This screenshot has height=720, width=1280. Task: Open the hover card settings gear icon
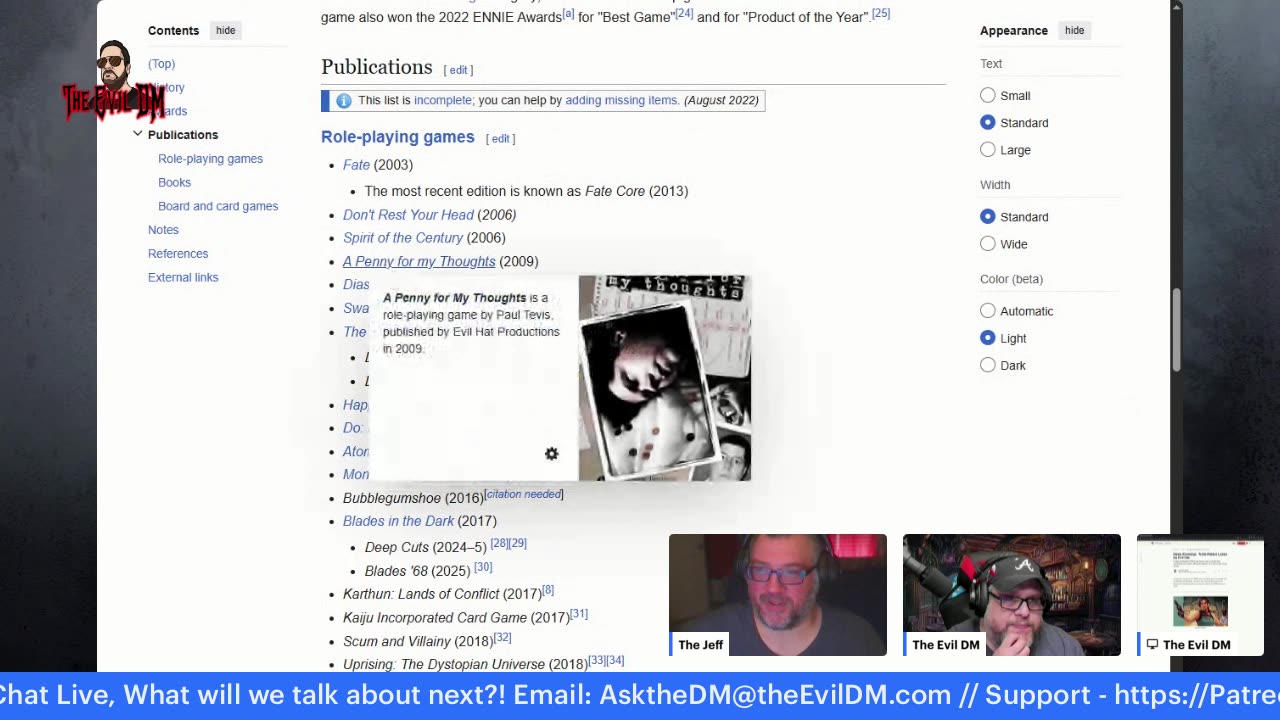coord(551,454)
